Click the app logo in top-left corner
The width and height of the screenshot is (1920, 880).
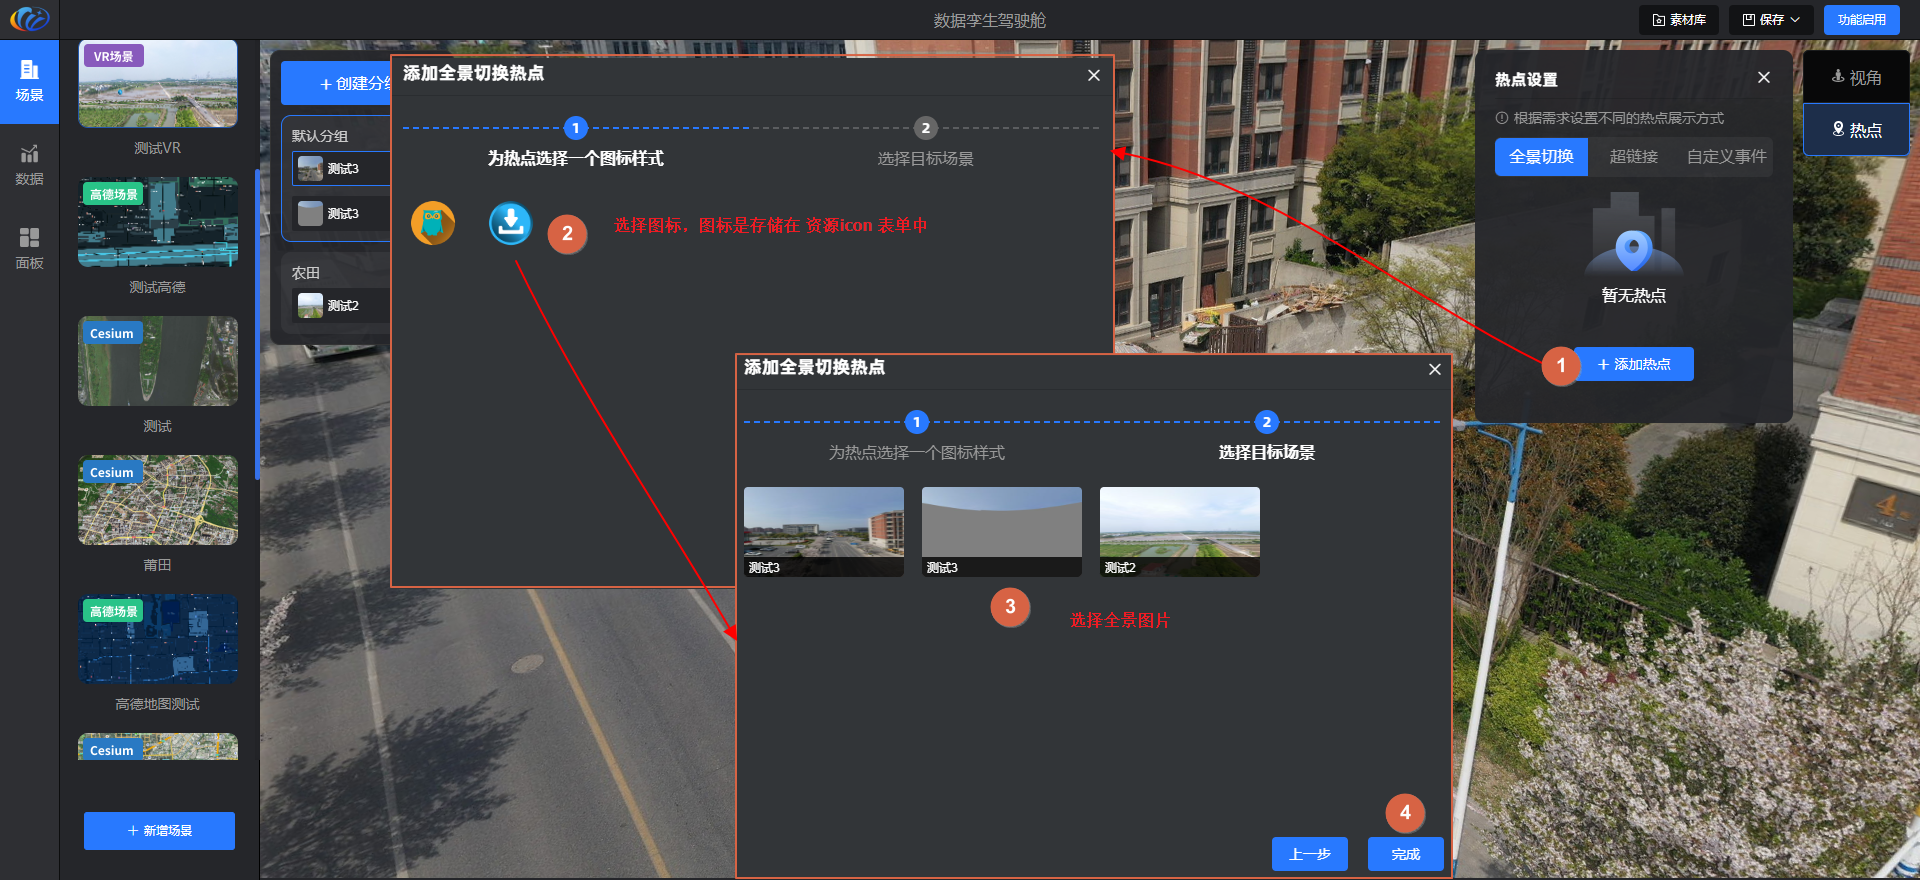point(29,19)
